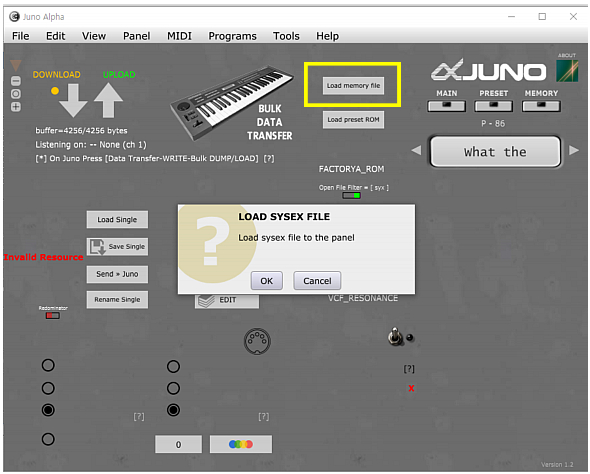
Task: Open the View menu
Action: pos(94,36)
